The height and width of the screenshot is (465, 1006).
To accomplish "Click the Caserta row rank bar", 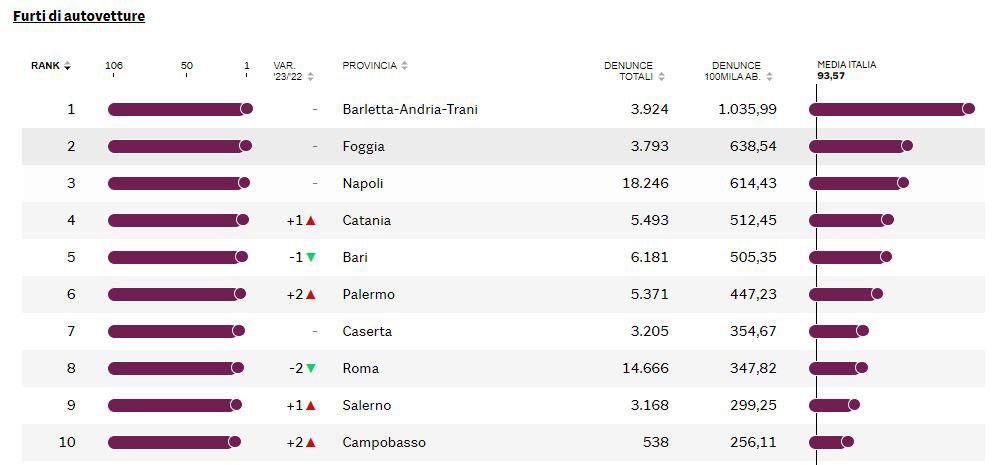I will tap(176, 331).
